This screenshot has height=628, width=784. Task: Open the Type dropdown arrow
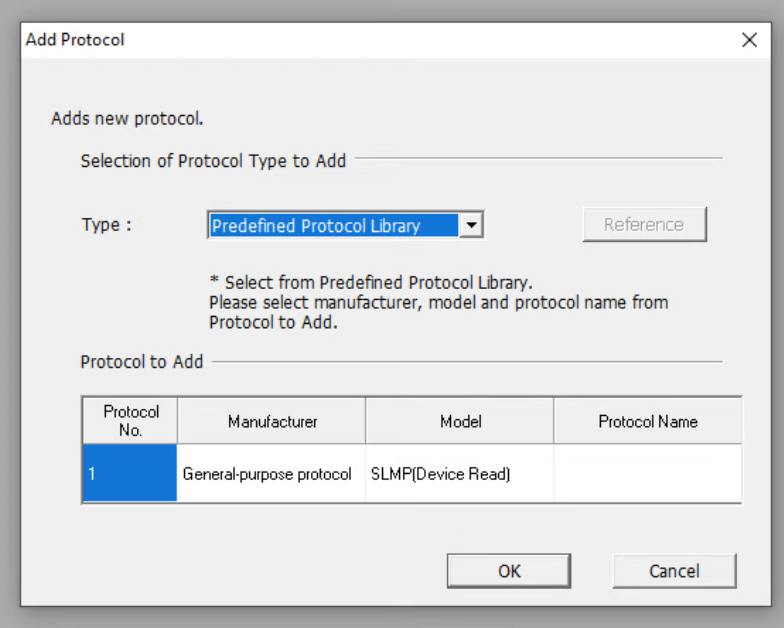click(x=471, y=225)
